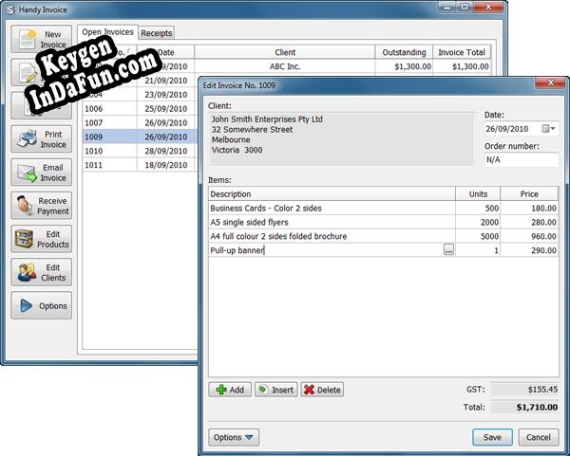This screenshot has height=456, width=570.
Task: Click units value 500
Action: point(478,208)
